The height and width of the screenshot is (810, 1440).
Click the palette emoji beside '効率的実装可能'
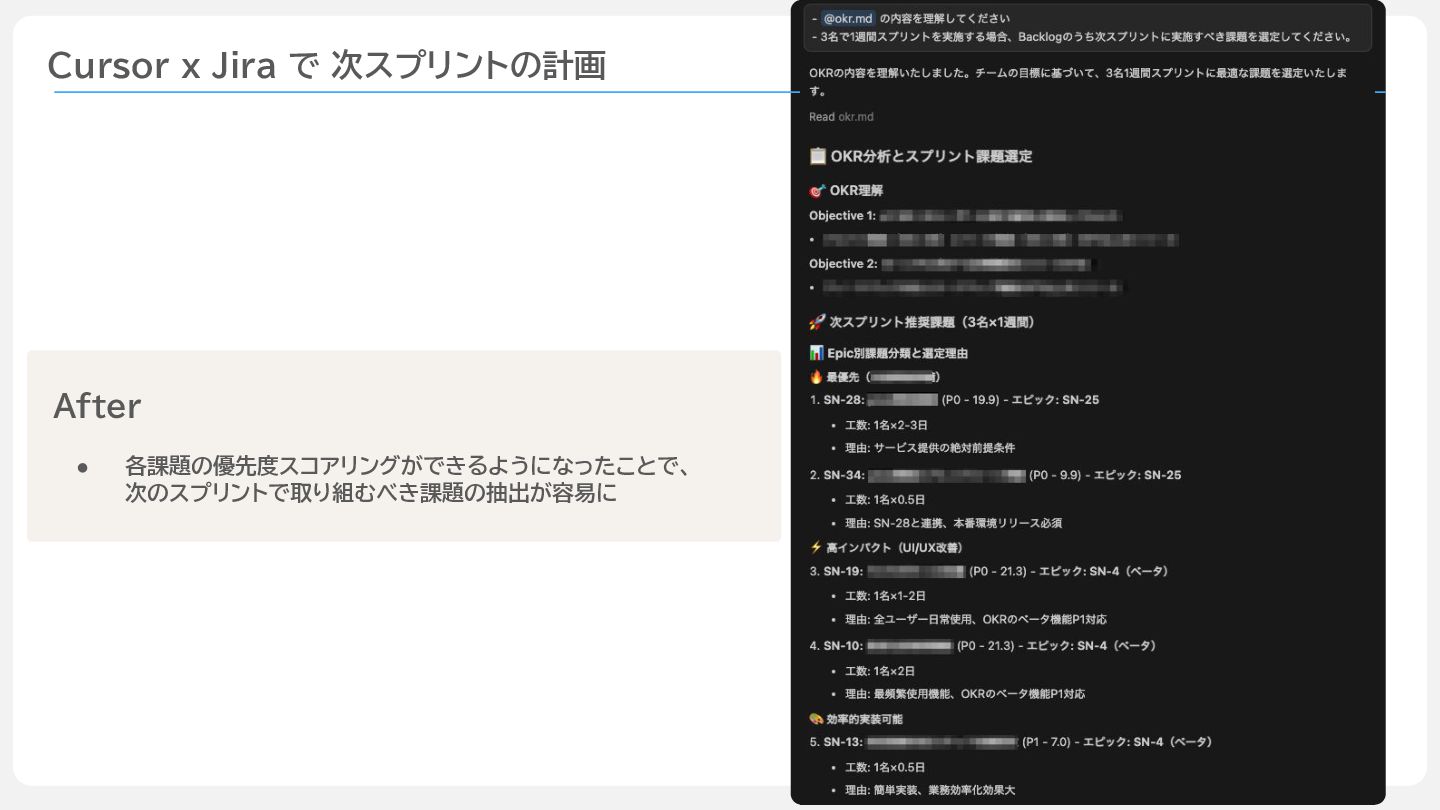point(816,718)
